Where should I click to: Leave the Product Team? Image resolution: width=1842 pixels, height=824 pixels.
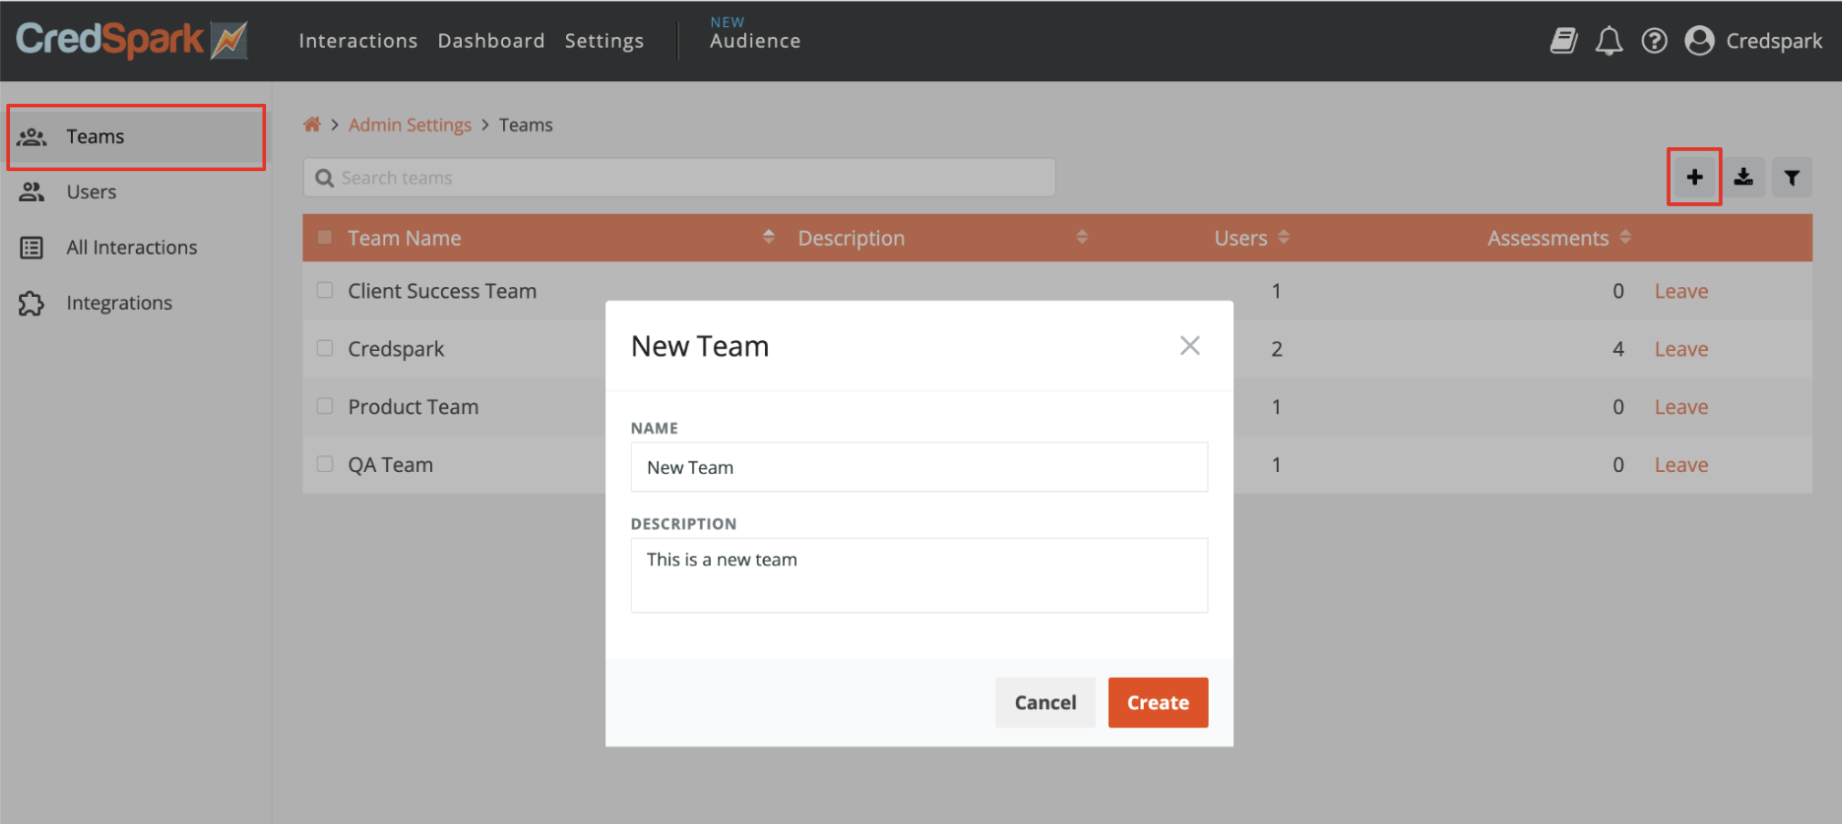click(1681, 407)
